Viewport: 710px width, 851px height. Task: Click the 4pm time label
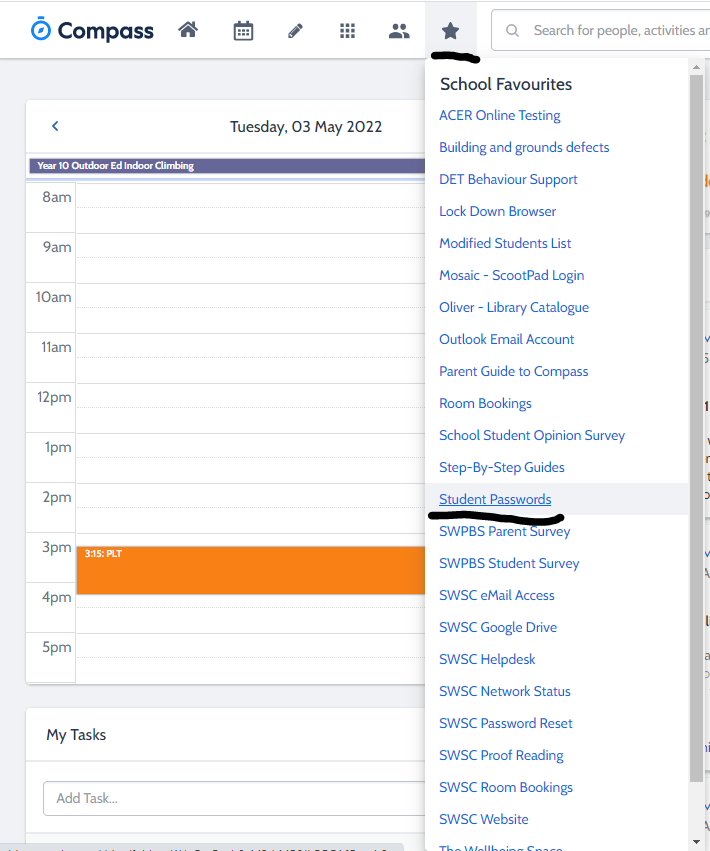(x=57, y=598)
